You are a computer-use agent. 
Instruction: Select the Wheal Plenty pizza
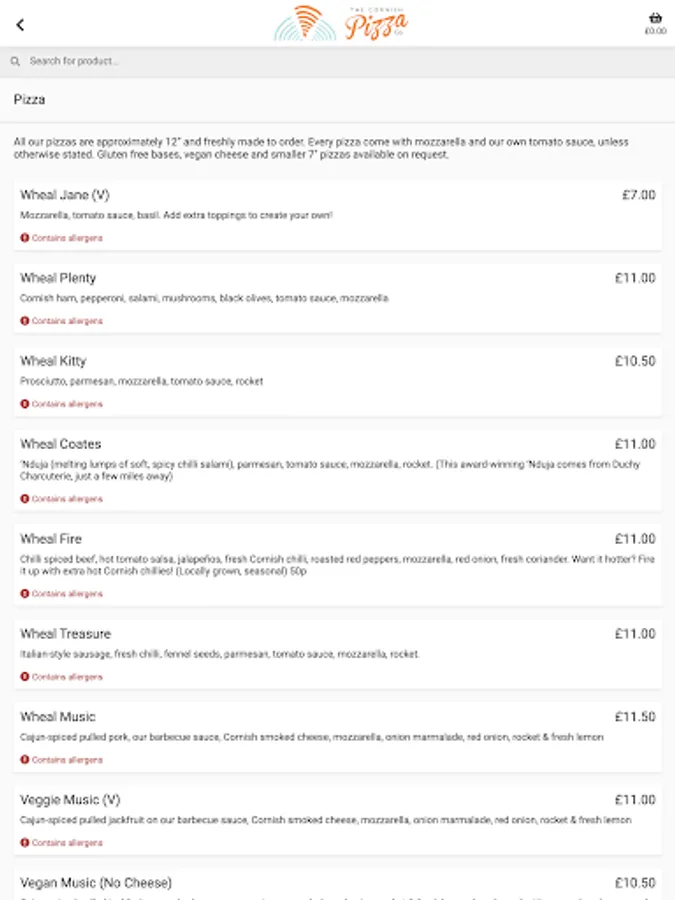pyautogui.click(x=58, y=278)
